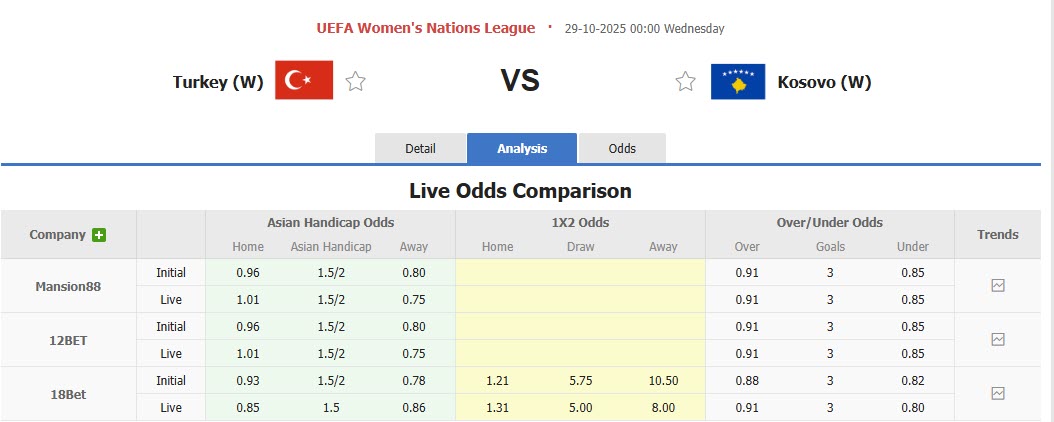The image size is (1054, 422).
Task: Open the Odds tab
Action: coord(622,148)
